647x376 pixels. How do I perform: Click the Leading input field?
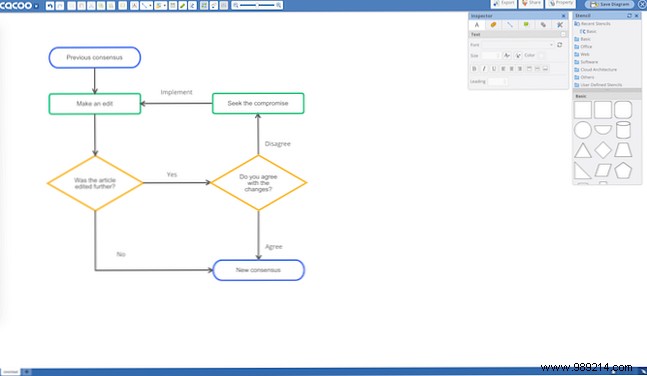pos(498,82)
